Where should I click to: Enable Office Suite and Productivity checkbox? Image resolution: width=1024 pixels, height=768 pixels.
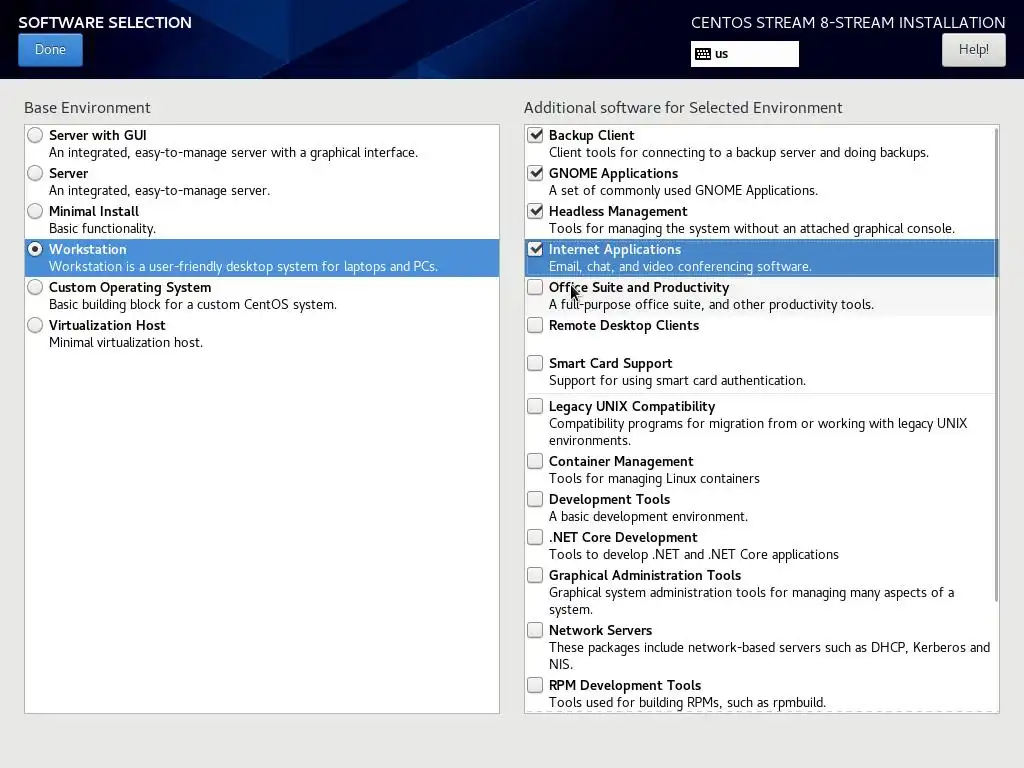pos(535,287)
